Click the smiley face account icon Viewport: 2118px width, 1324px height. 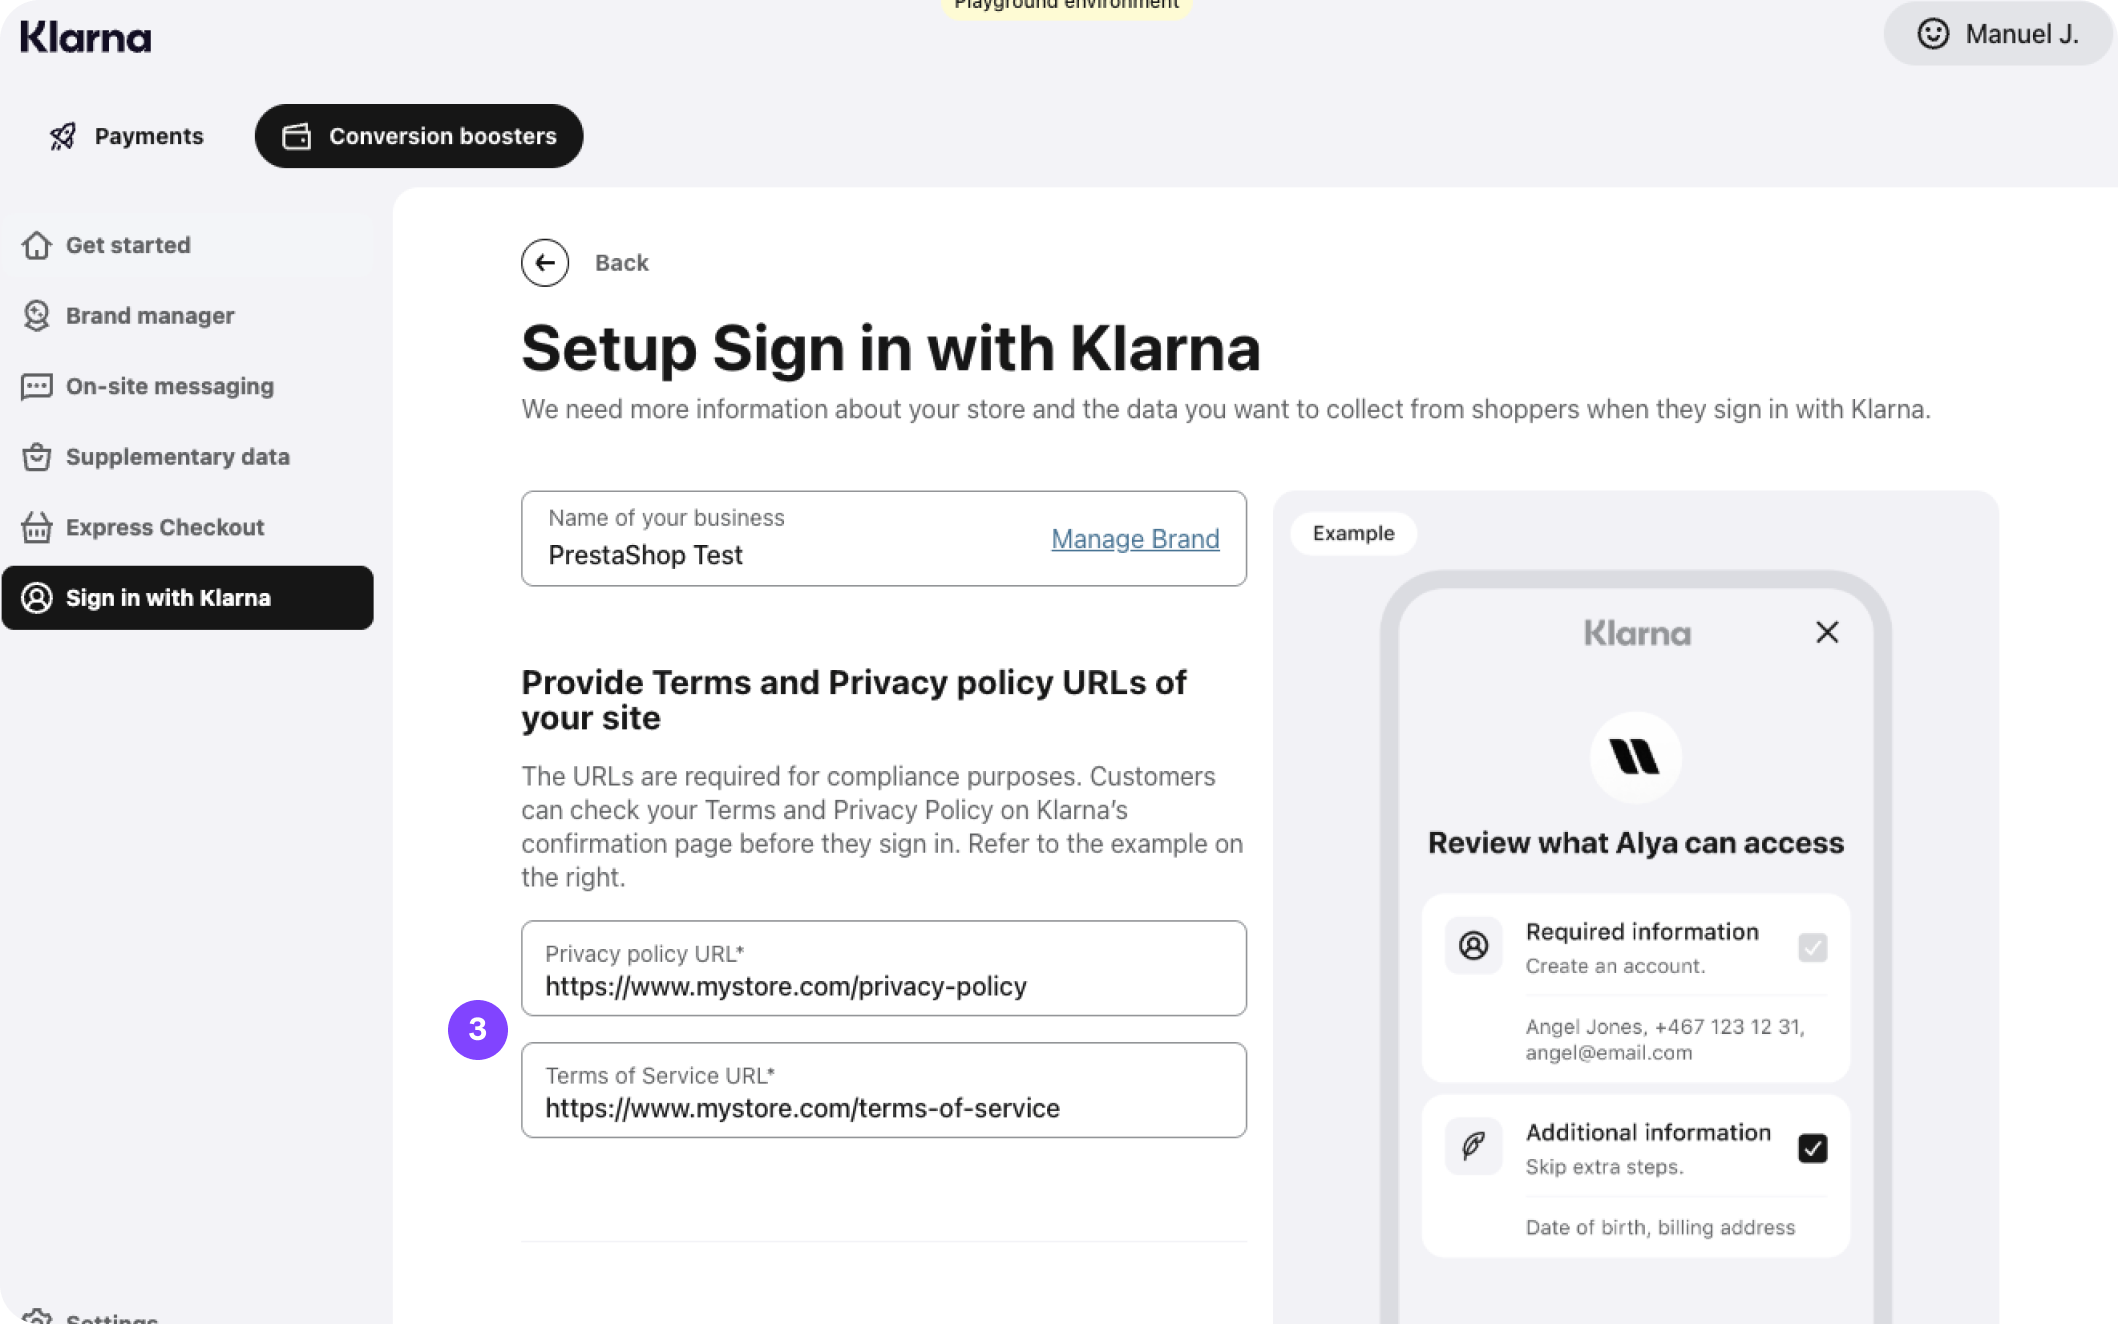pyautogui.click(x=1933, y=34)
